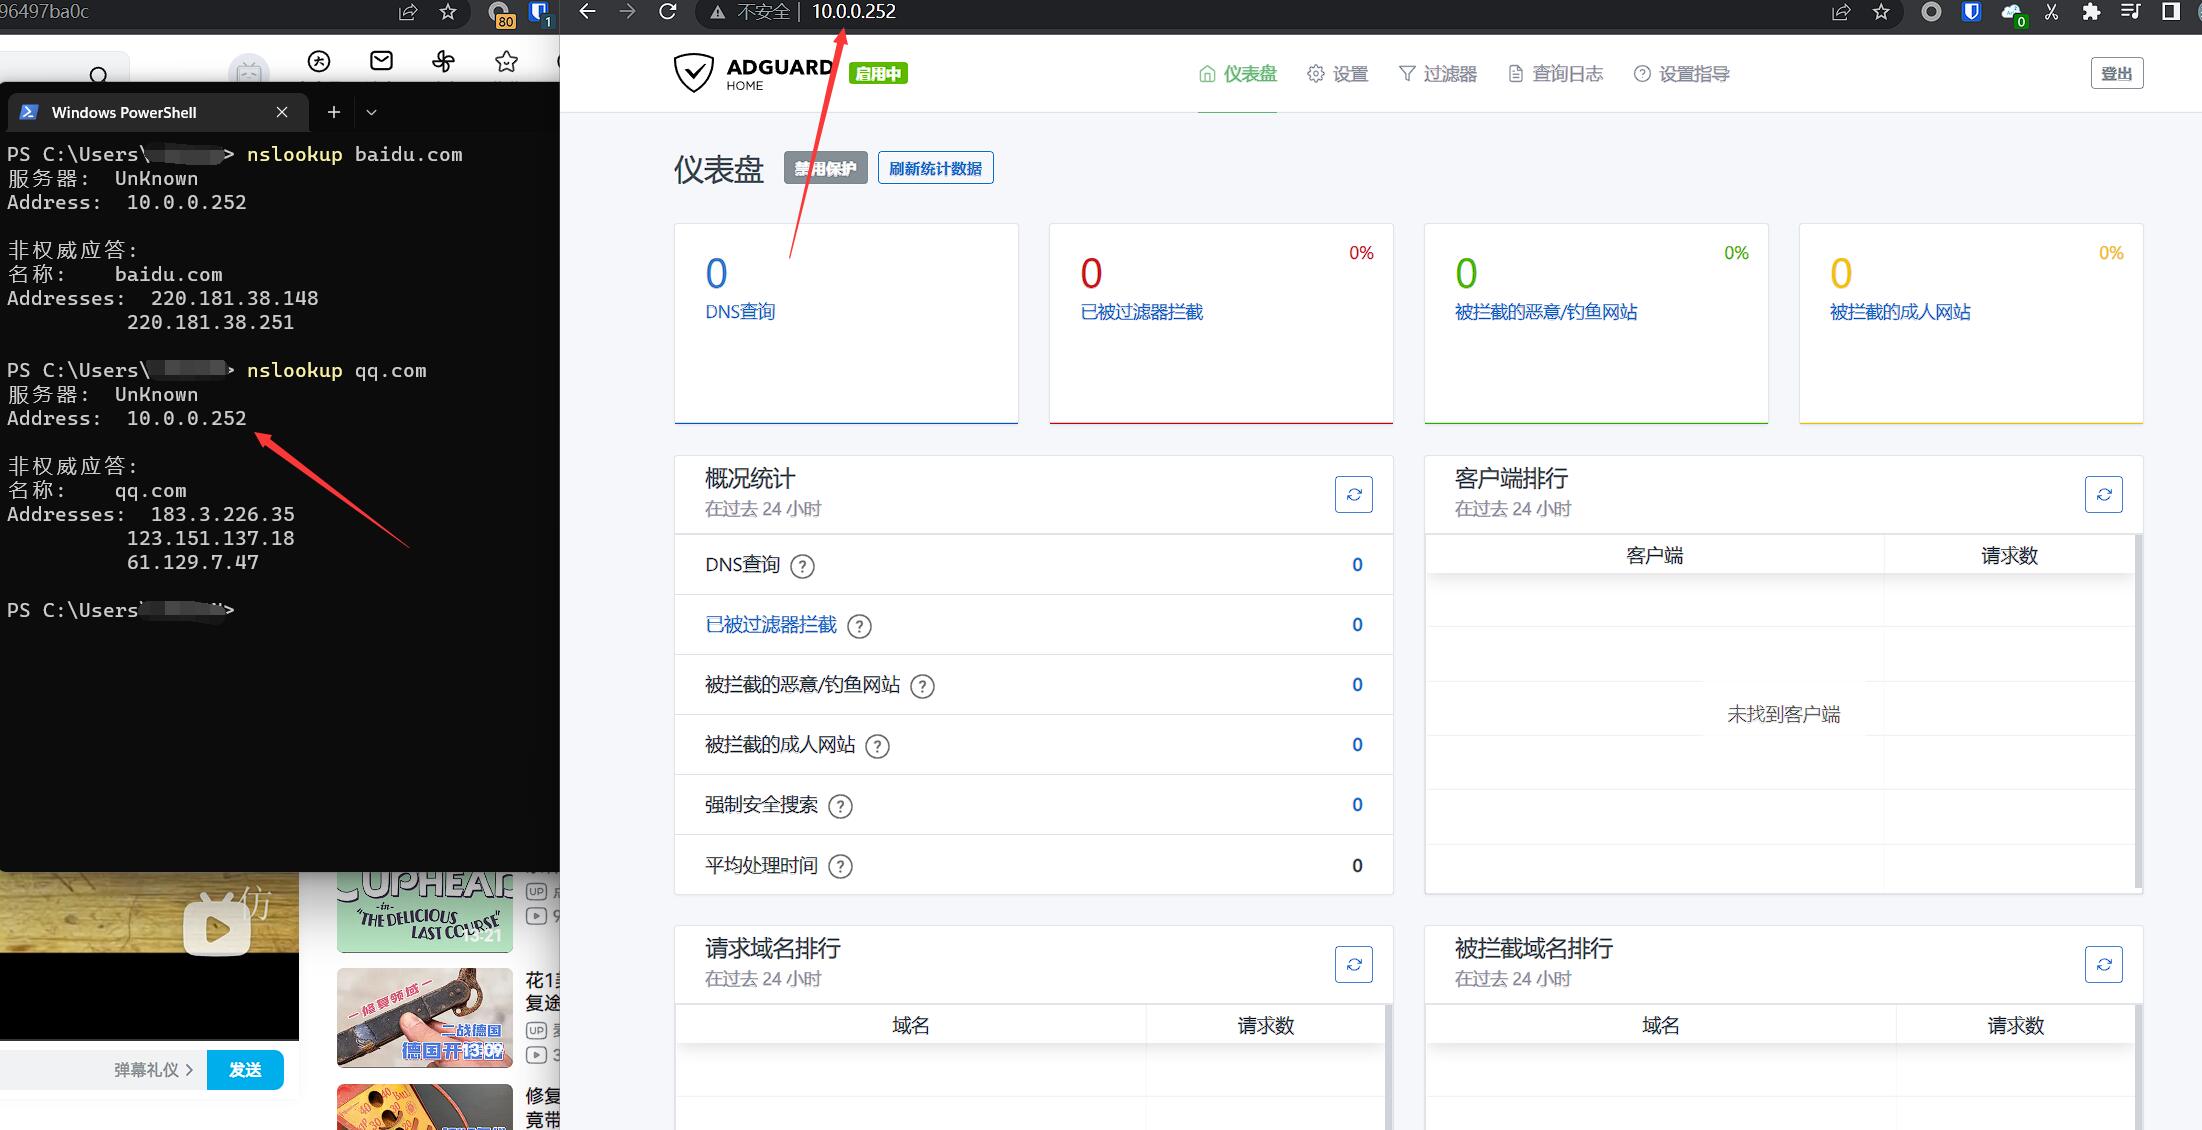Click the 登出 logout button
This screenshot has width=2202, height=1130.
(2116, 73)
